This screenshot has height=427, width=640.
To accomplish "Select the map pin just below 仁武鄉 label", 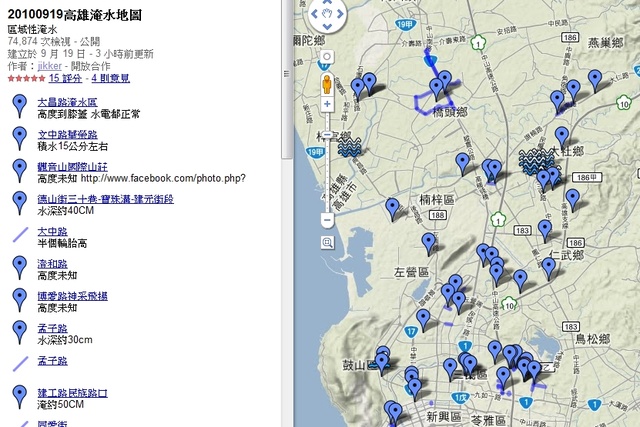I will coord(549,268).
